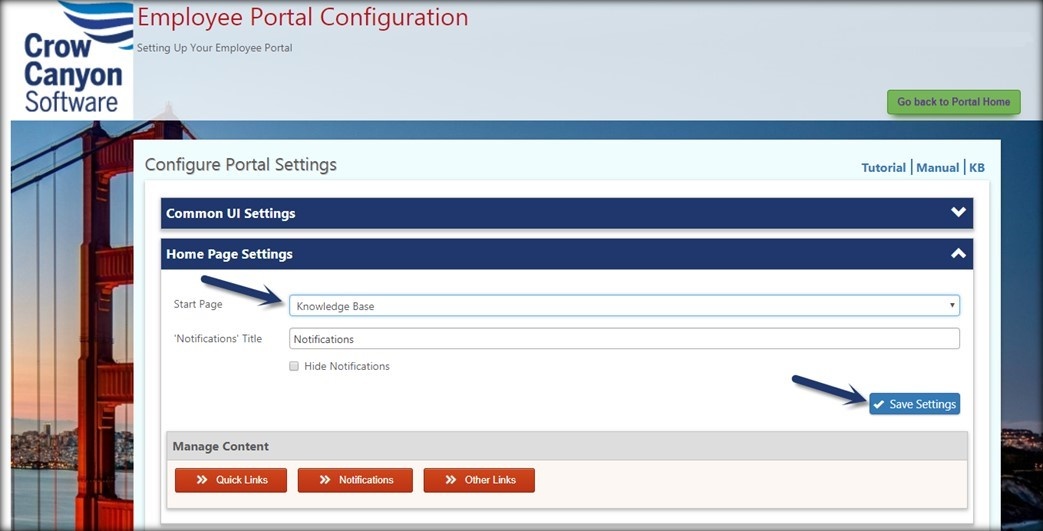The height and width of the screenshot is (531, 1043).
Task: Click into the 'Notifications' Title field
Action: [624, 339]
